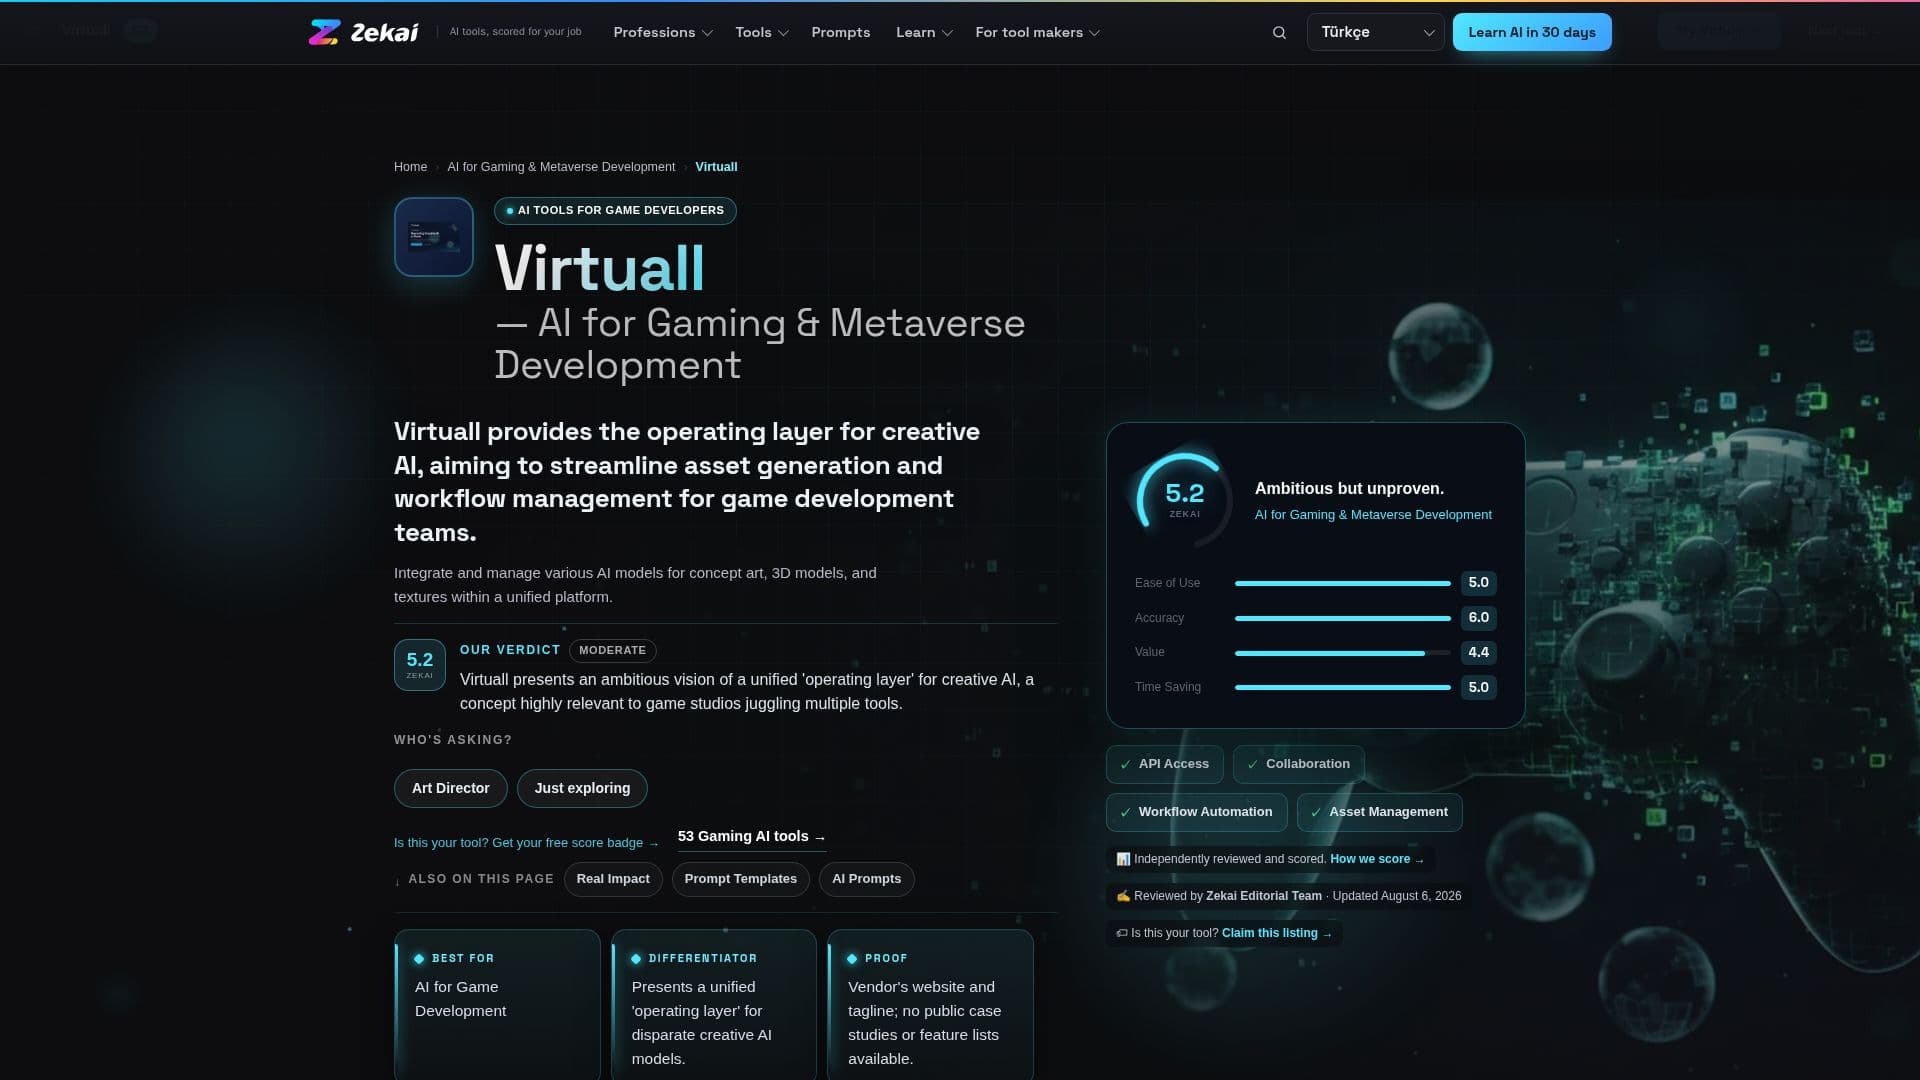This screenshot has width=1920, height=1080.
Task: Click the chart icon beside Independently reviewed
Action: coord(1123,859)
